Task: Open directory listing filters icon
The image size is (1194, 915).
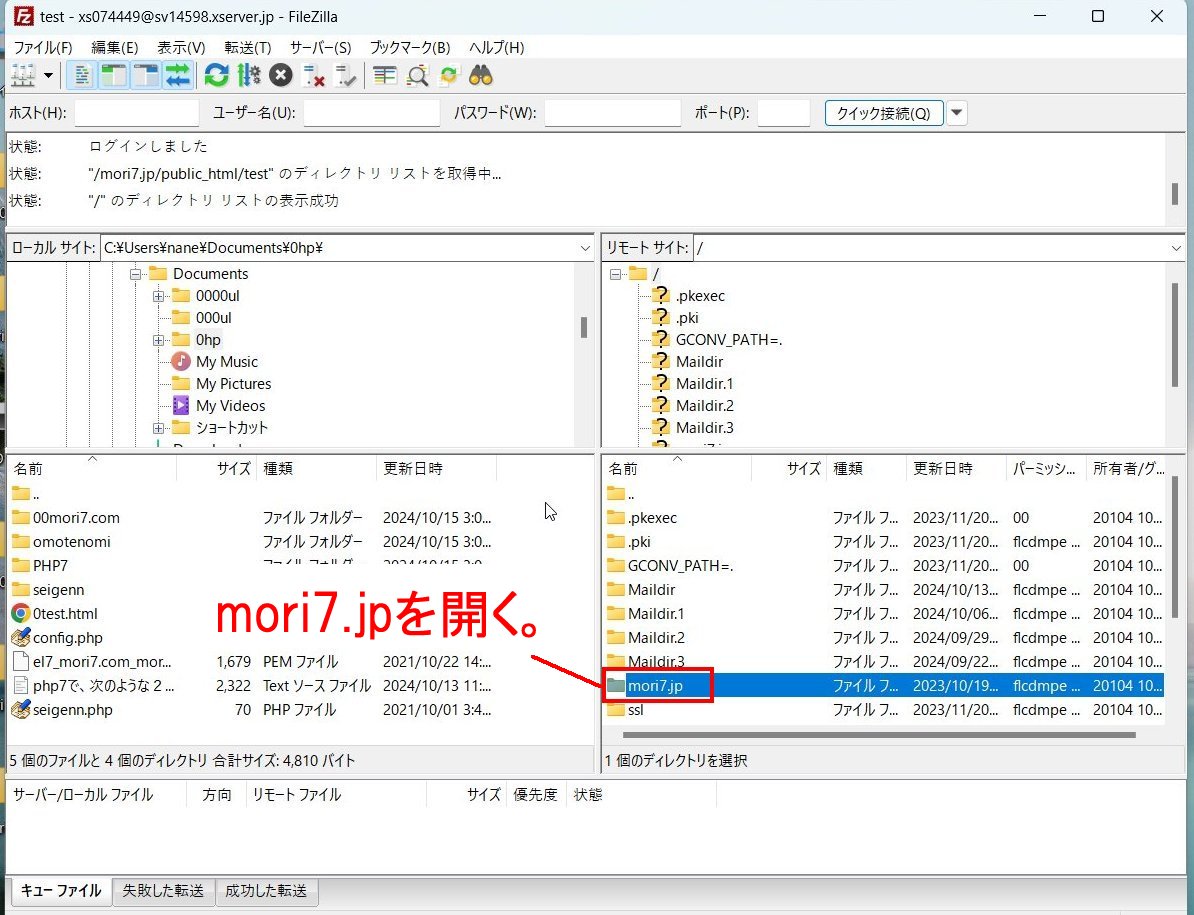Action: [x=385, y=75]
